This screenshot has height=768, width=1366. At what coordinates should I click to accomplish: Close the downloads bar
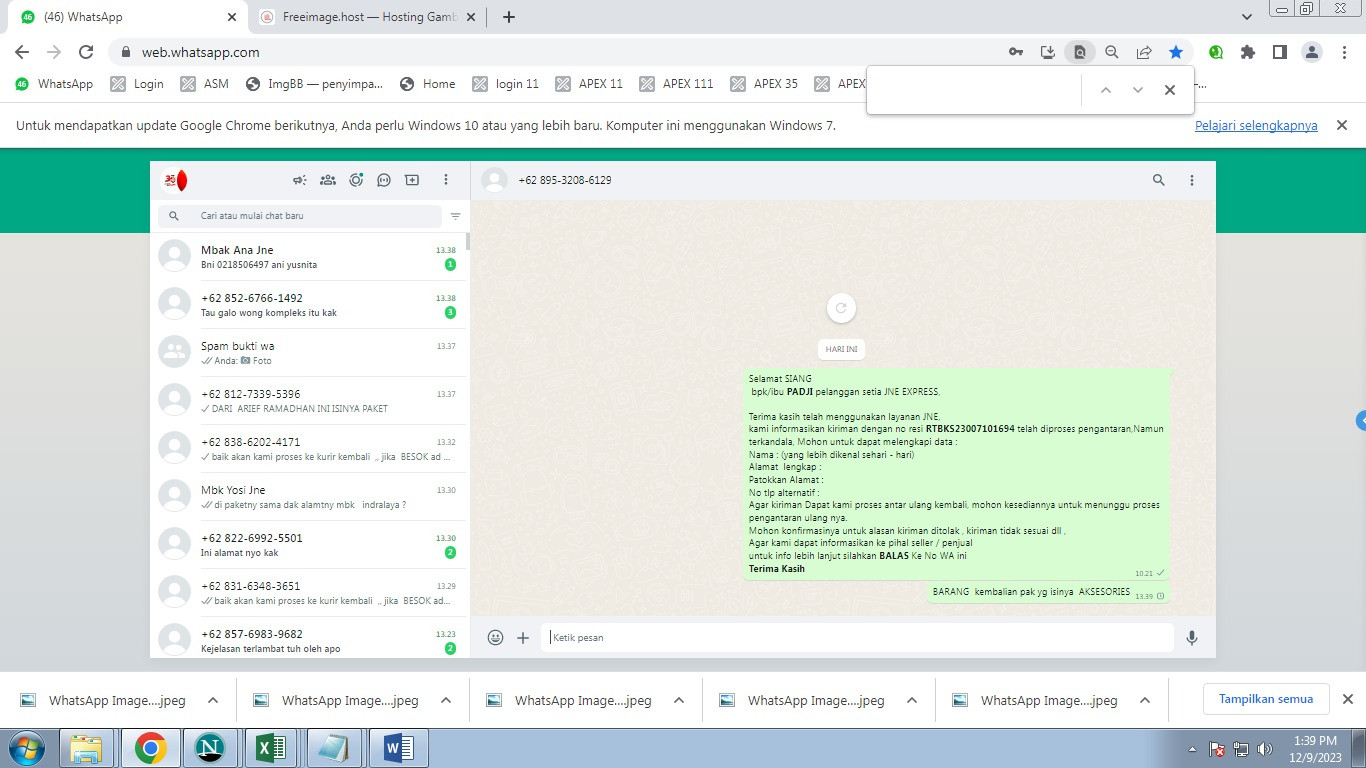point(1347,699)
